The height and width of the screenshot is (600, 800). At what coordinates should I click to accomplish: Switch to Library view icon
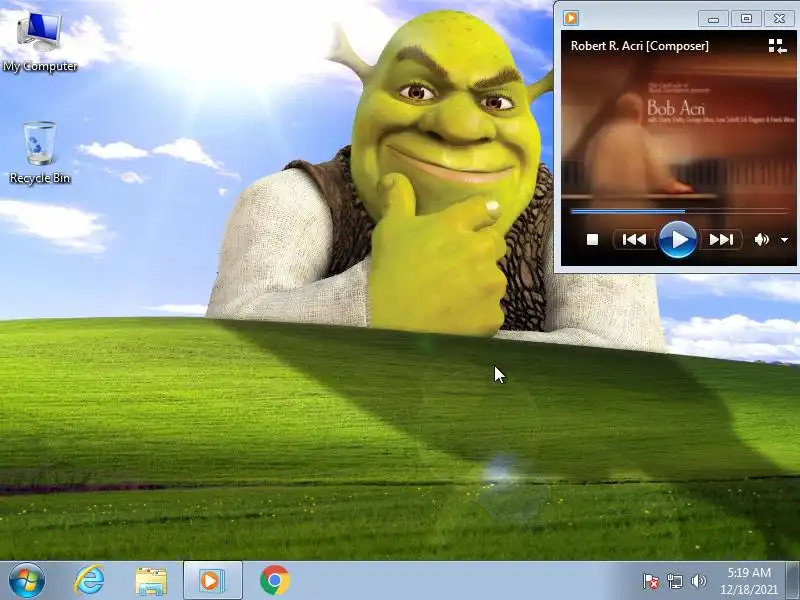(778, 46)
